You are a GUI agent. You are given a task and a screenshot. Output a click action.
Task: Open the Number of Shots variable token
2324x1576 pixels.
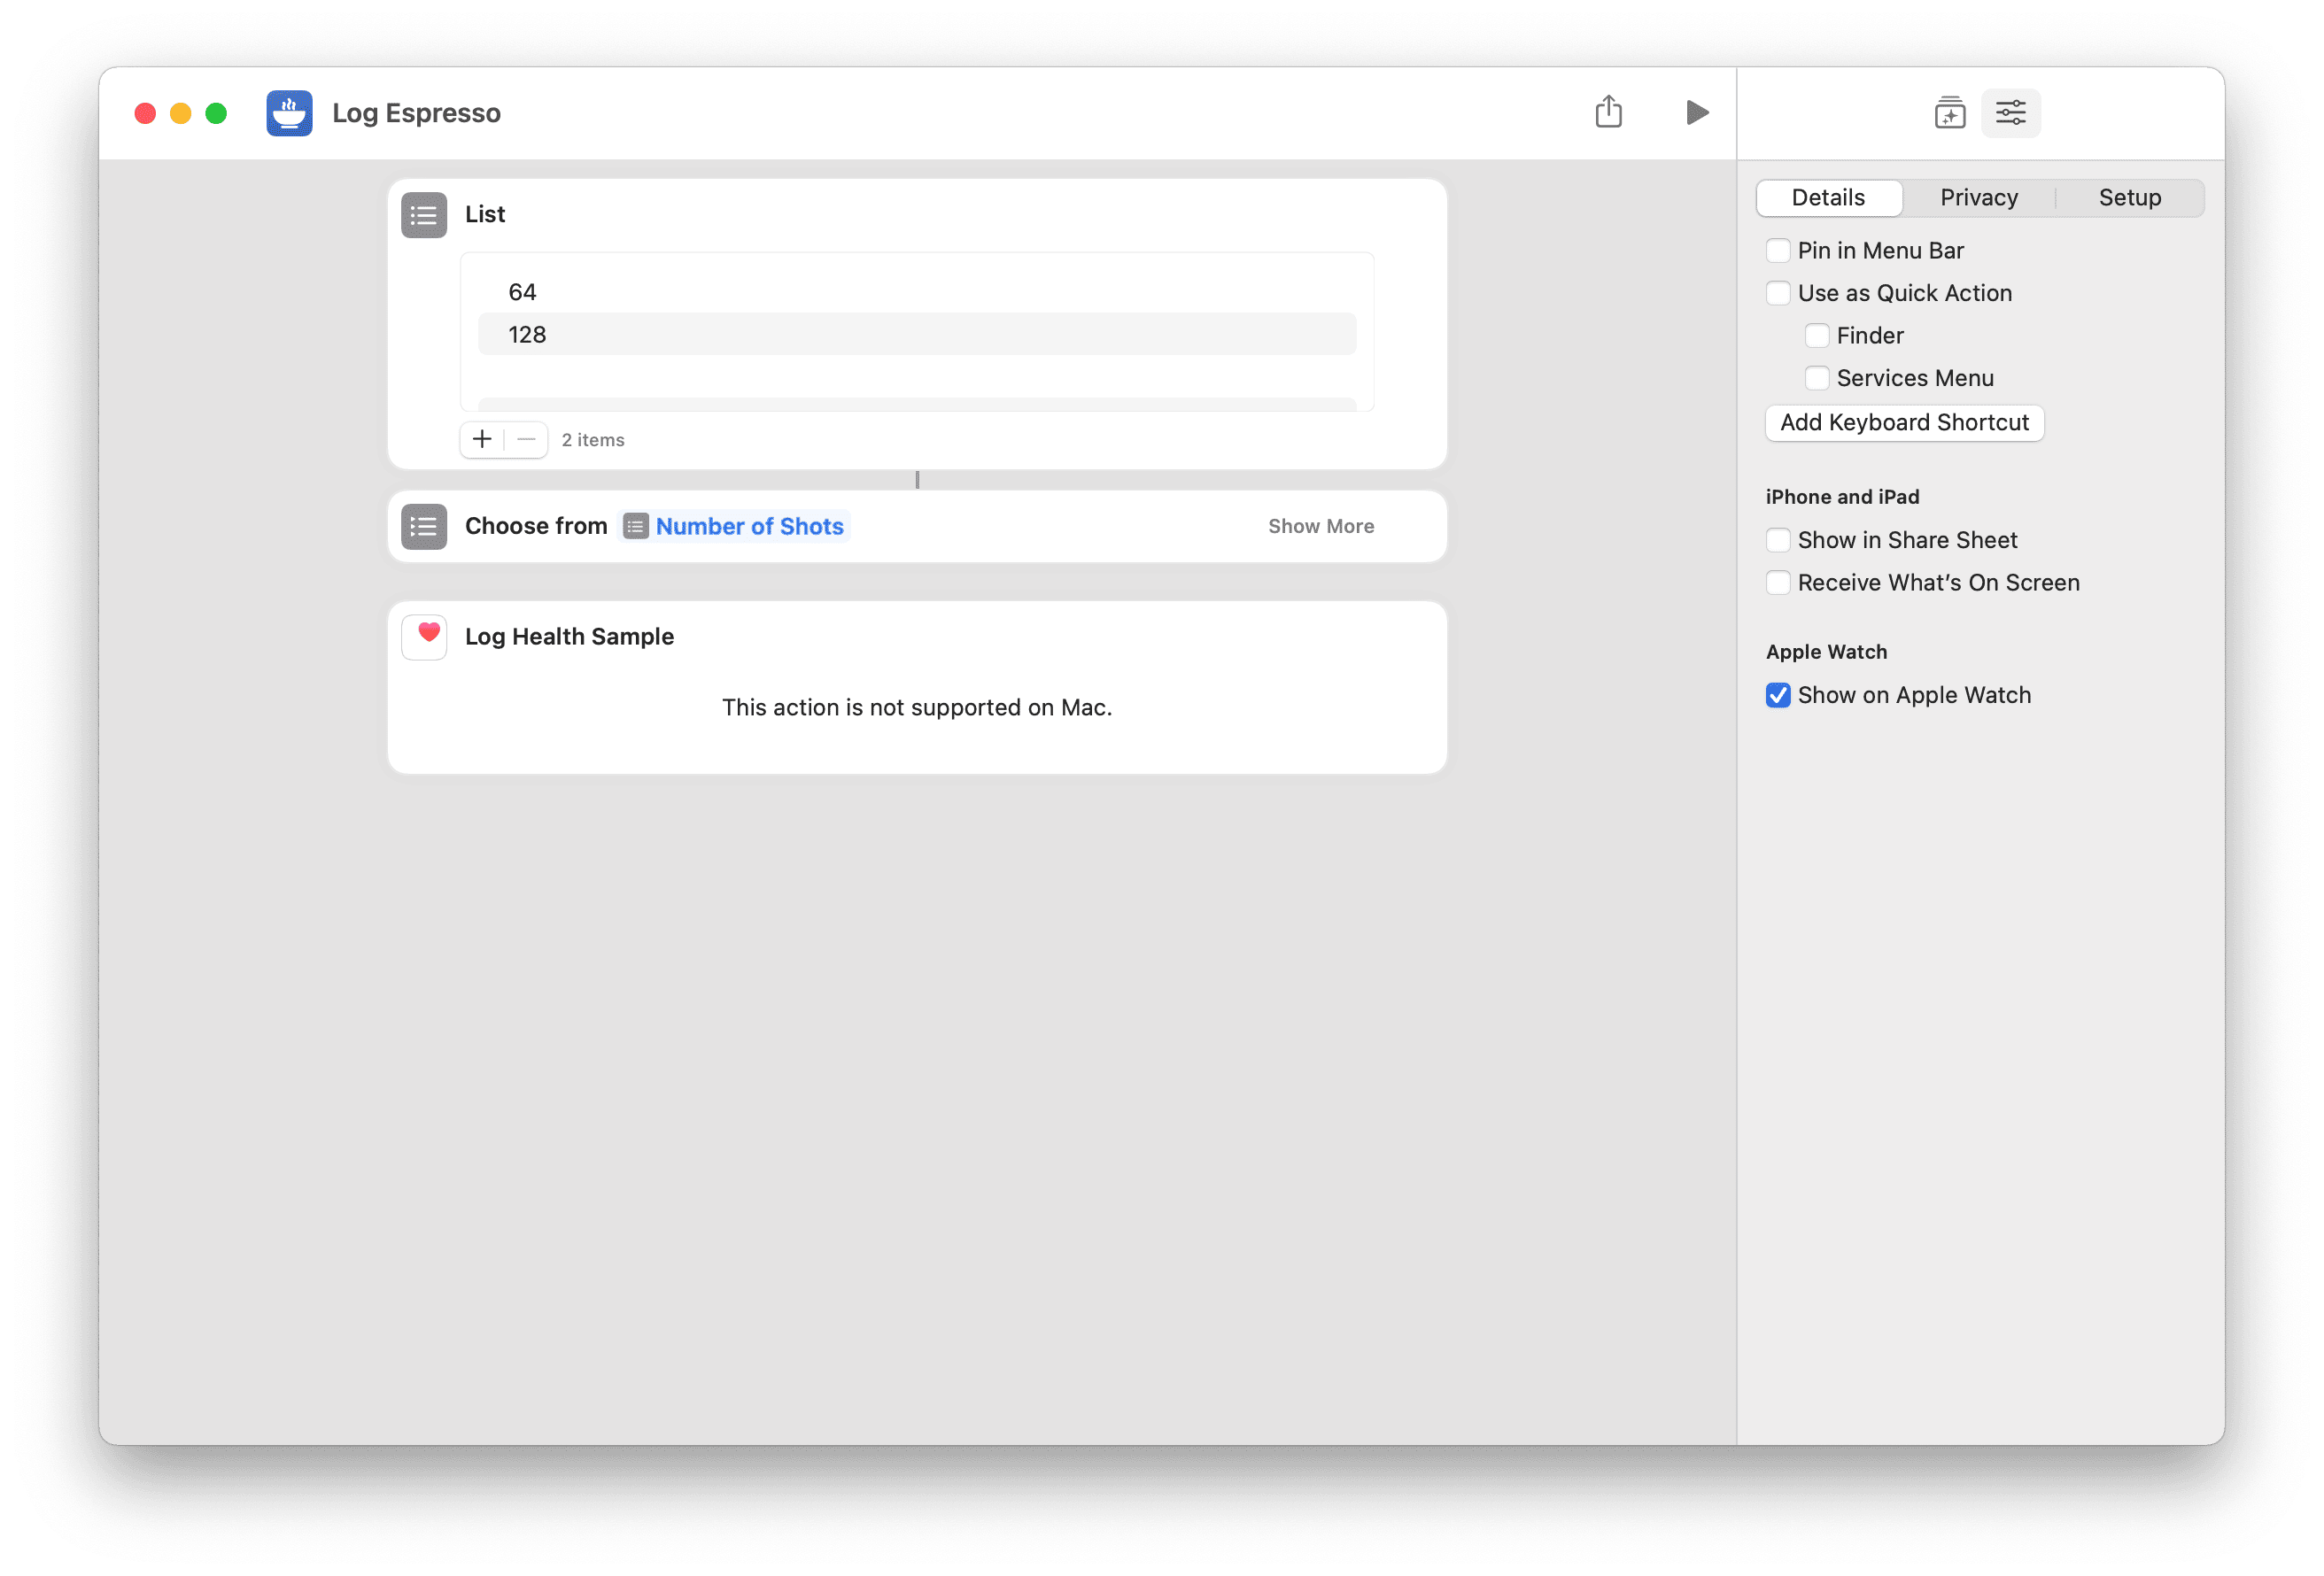coord(749,525)
